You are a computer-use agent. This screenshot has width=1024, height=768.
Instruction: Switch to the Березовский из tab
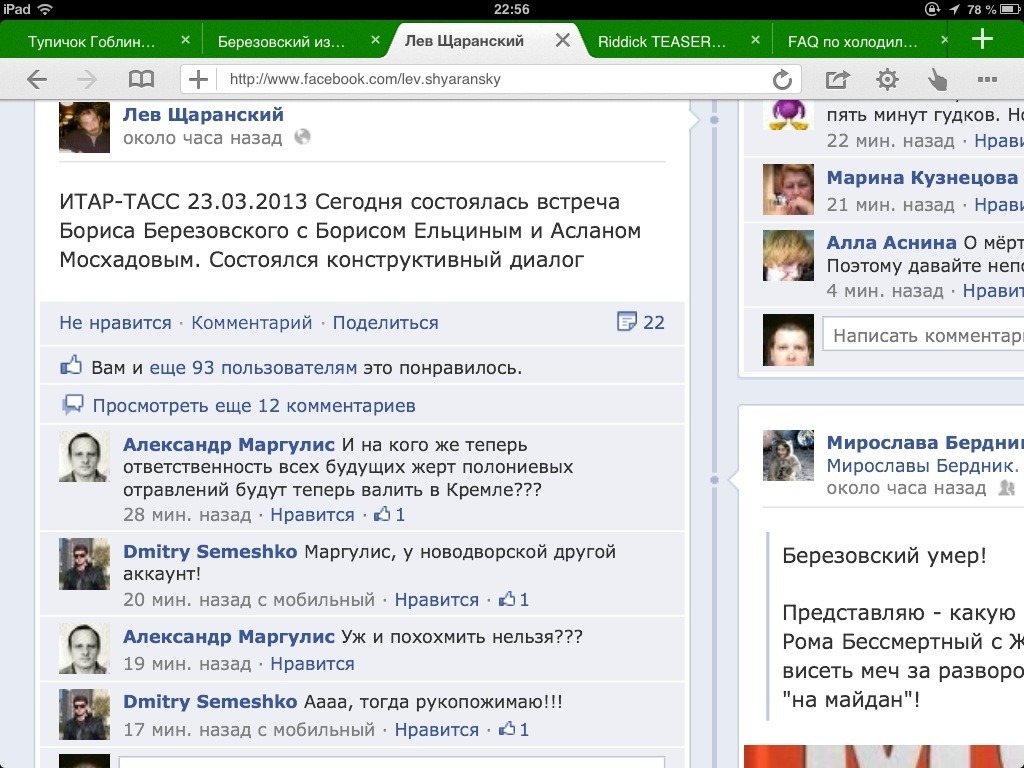coord(281,42)
